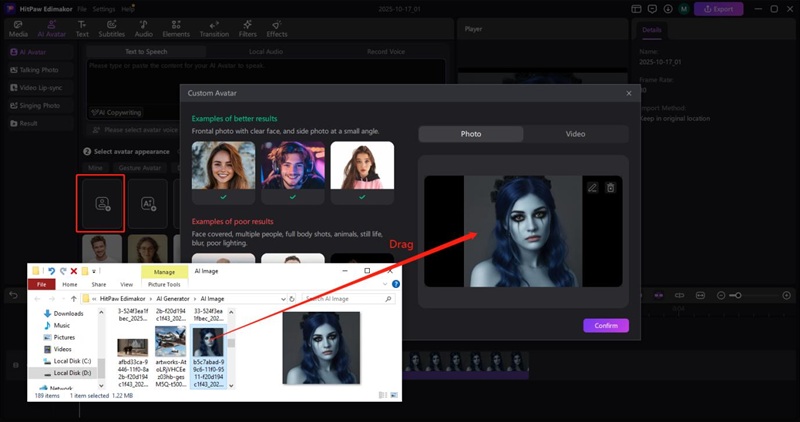Viewport: 800px width, 422px height.
Task: Open the Effects tool
Action: click(x=277, y=29)
